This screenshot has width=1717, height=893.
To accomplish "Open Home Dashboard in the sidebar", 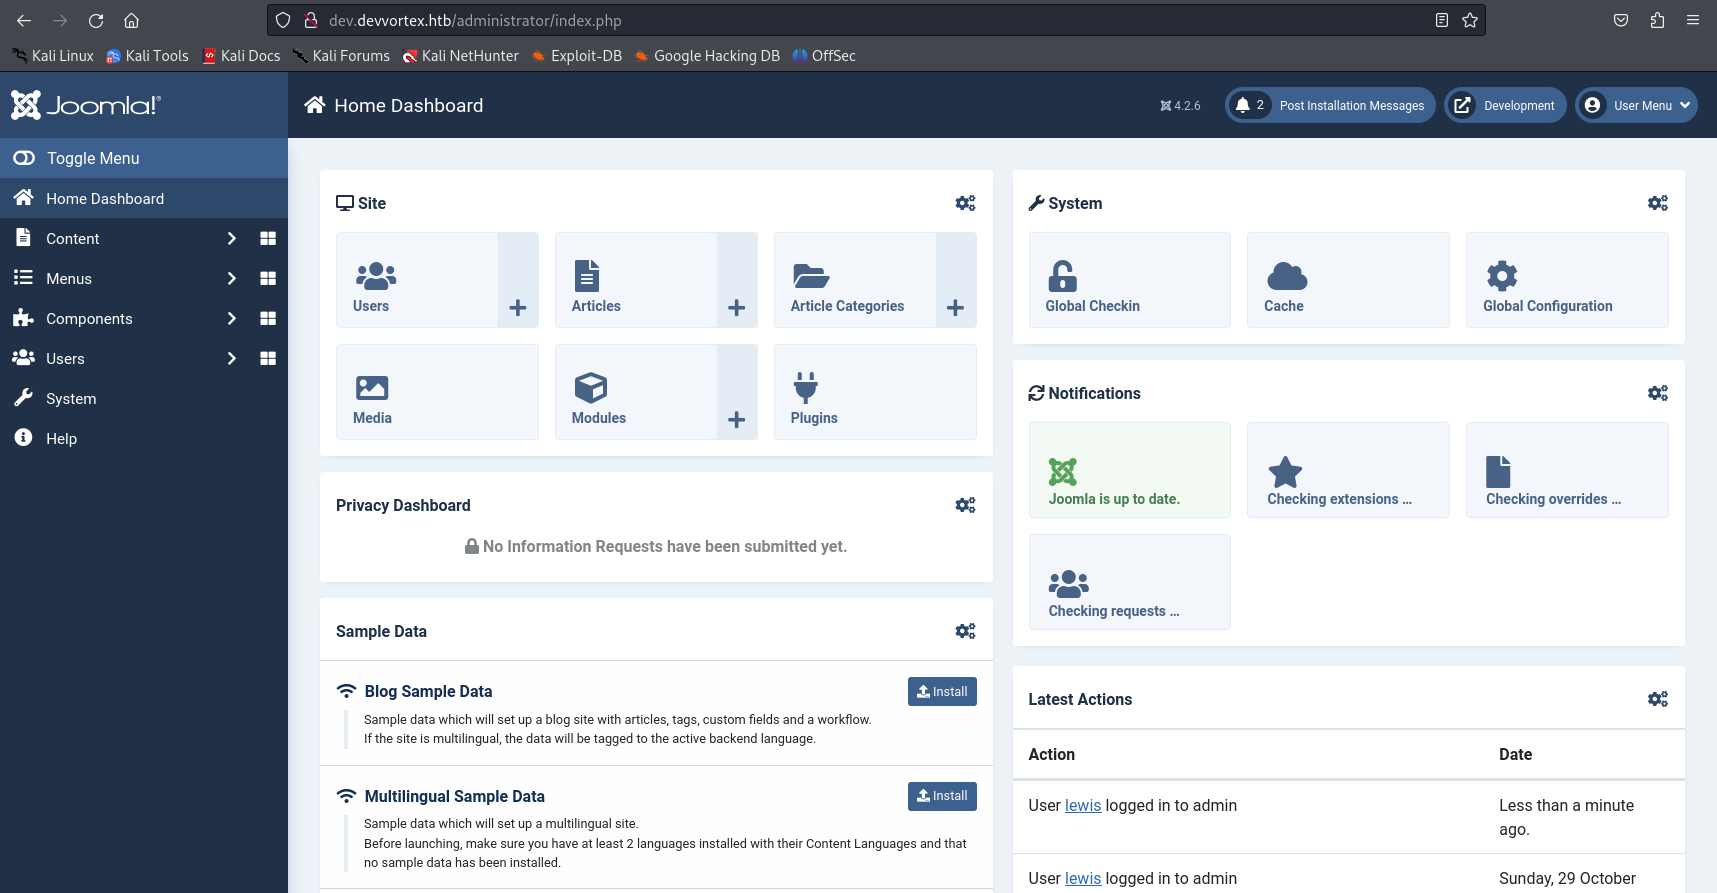I will pyautogui.click(x=144, y=198).
